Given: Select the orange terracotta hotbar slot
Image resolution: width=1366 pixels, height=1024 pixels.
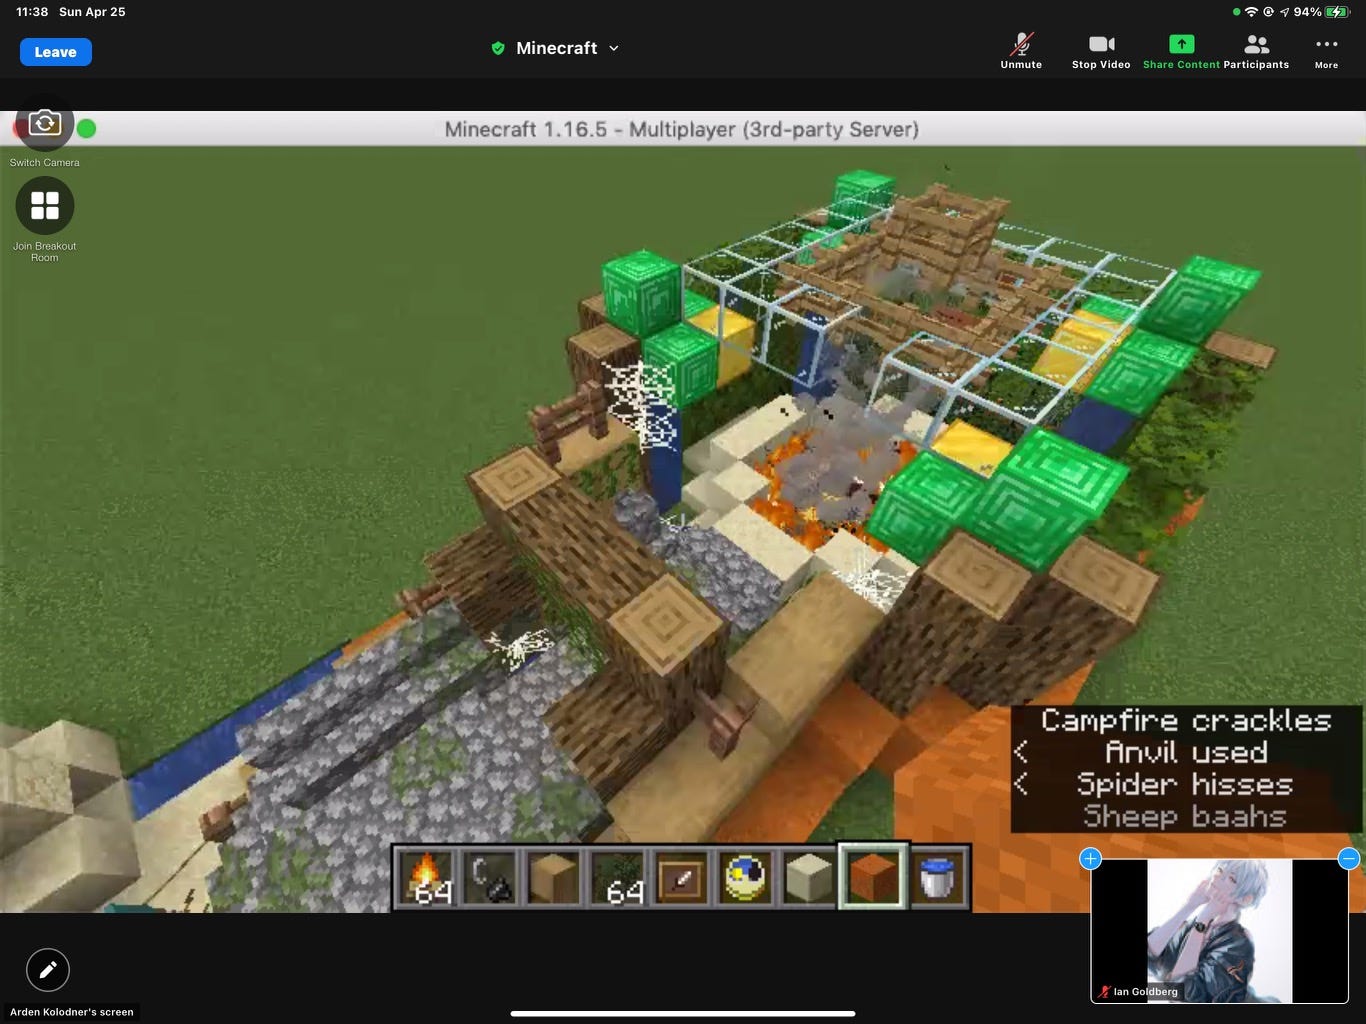Looking at the screenshot, I should (x=873, y=876).
